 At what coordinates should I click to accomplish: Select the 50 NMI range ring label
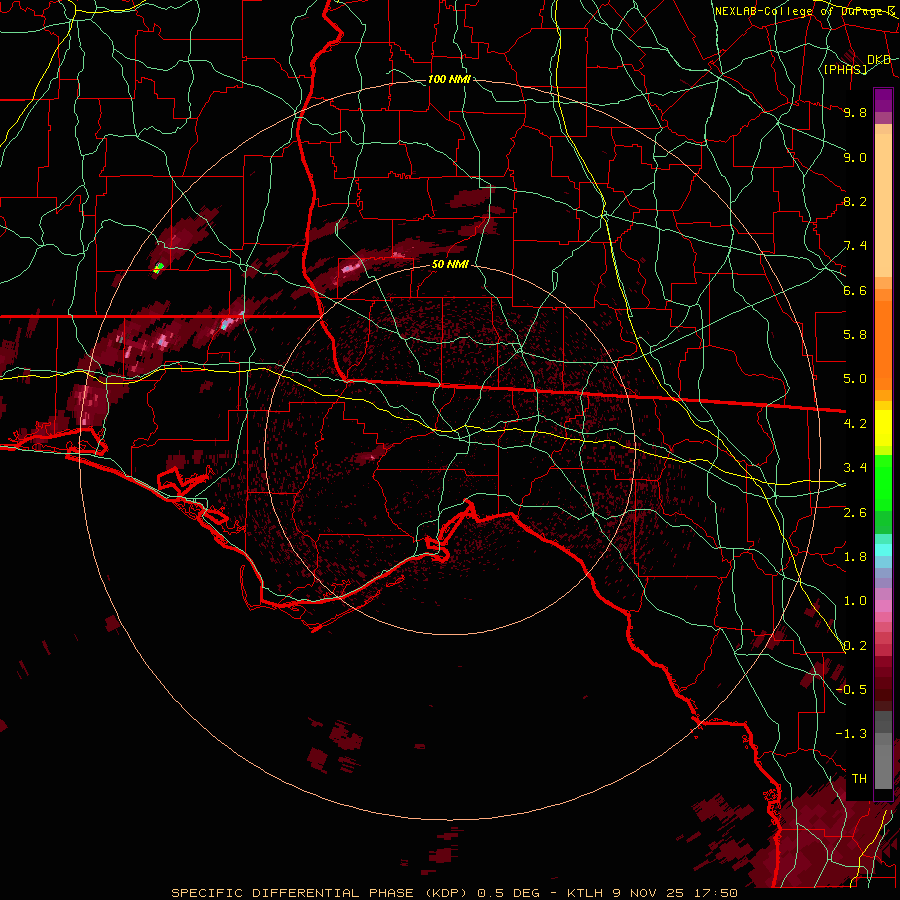pos(450,265)
